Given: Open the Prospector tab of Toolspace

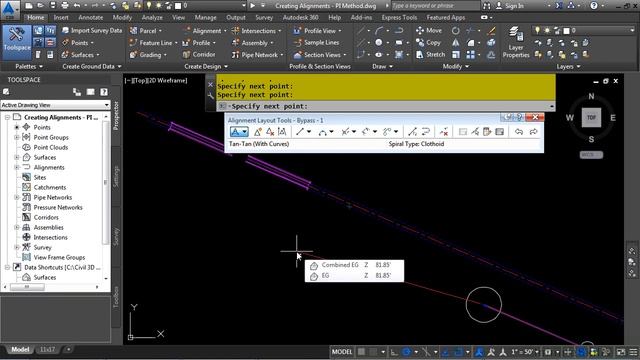Looking at the screenshot, I should pos(116,116).
